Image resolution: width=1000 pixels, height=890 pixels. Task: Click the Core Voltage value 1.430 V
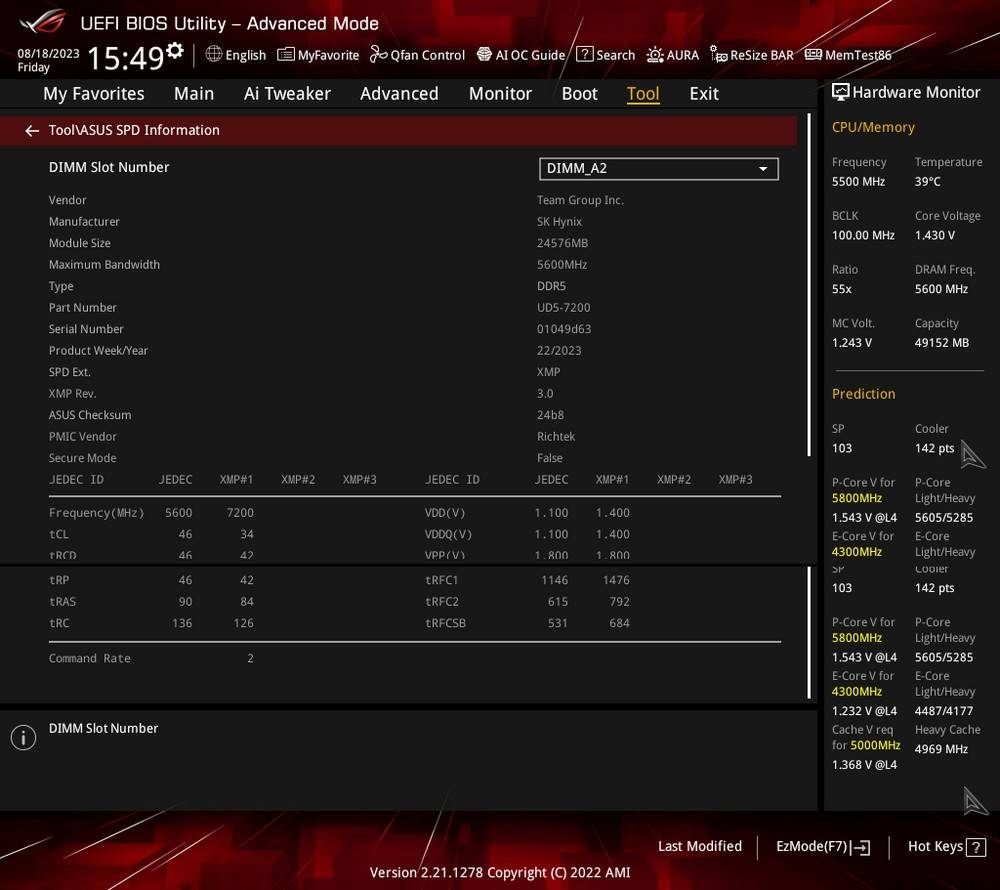coord(934,235)
